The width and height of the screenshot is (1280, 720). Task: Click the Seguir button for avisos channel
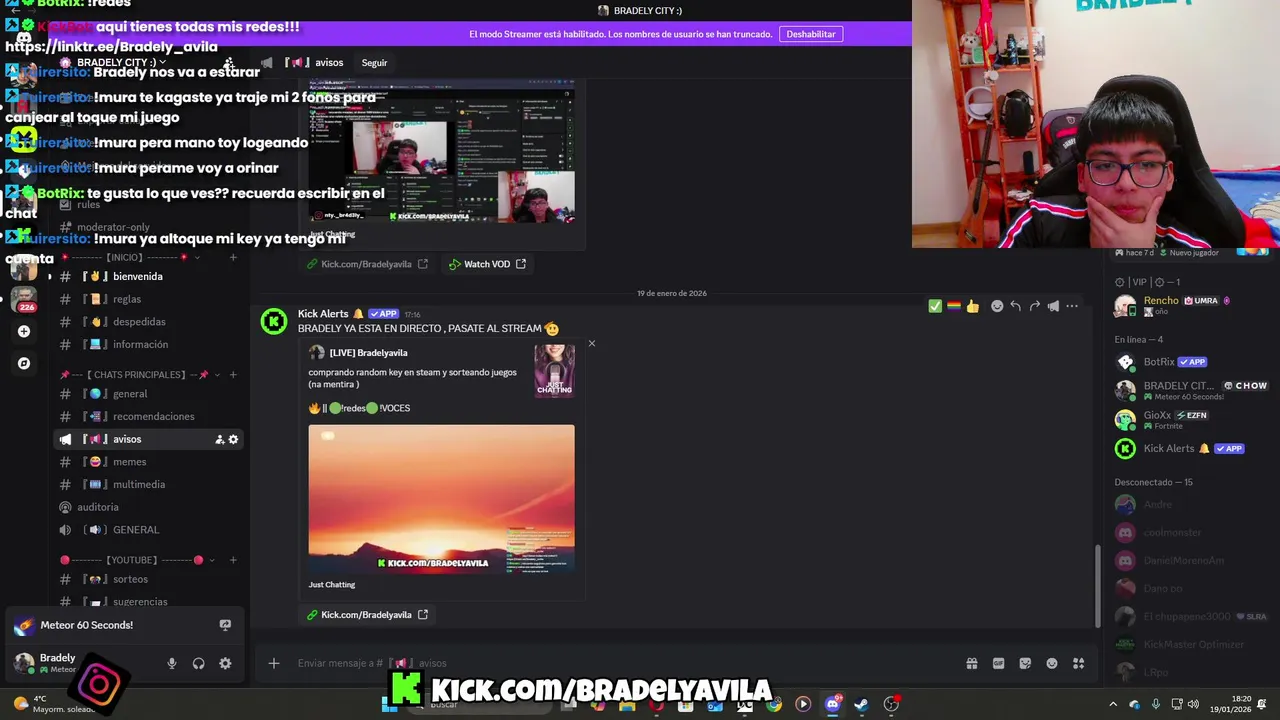coord(374,63)
